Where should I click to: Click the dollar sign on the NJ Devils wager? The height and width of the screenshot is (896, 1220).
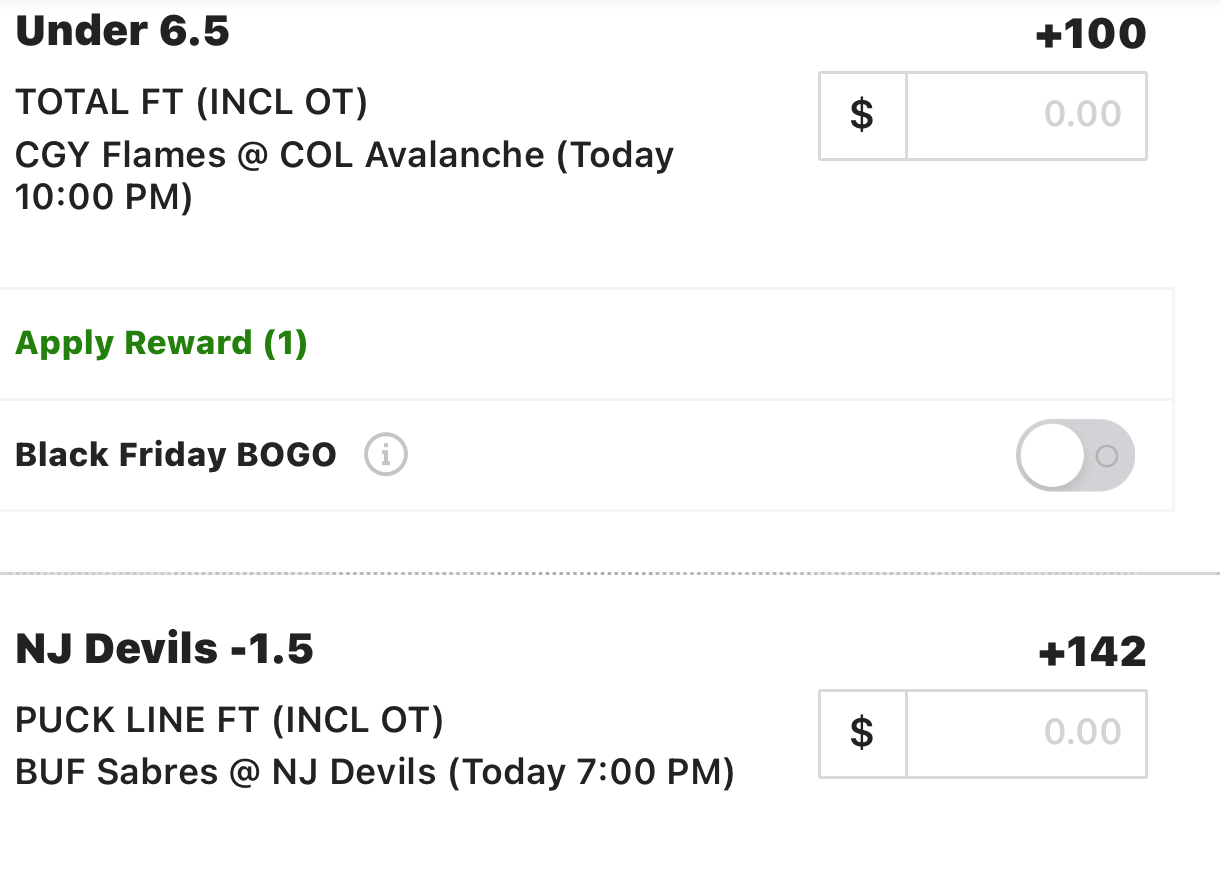tap(862, 733)
